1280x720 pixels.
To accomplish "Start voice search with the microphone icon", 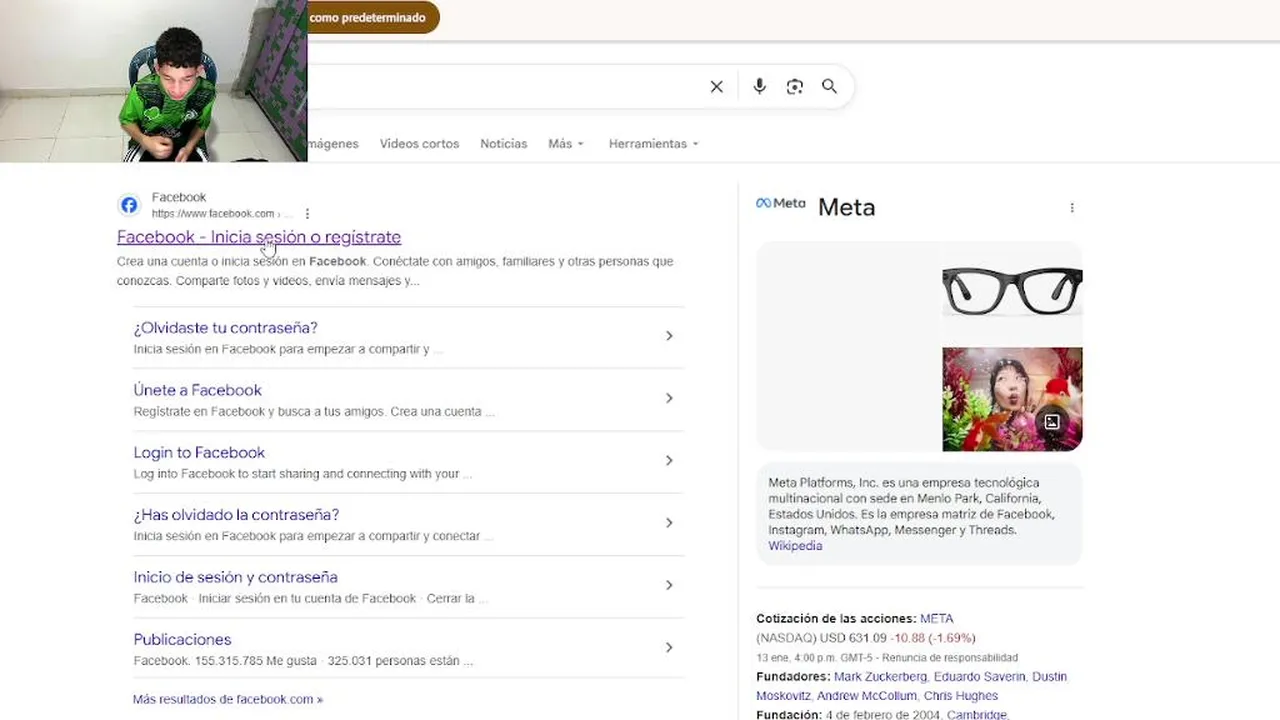I will 759,87.
